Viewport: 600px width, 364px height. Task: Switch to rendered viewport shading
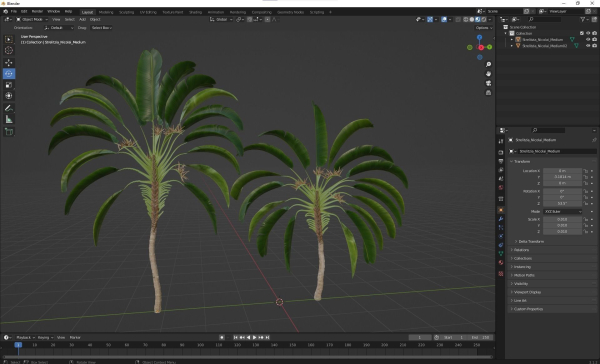pyautogui.click(x=484, y=20)
